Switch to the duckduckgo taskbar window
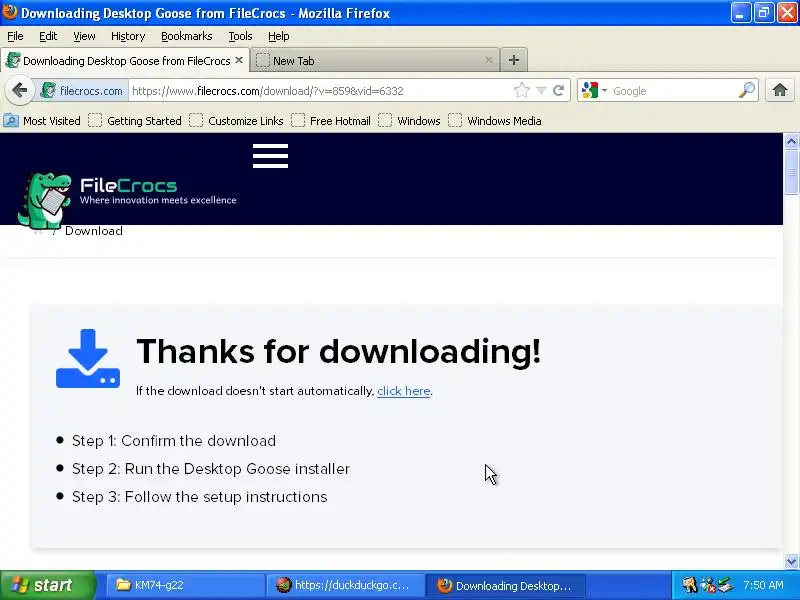 click(345, 585)
